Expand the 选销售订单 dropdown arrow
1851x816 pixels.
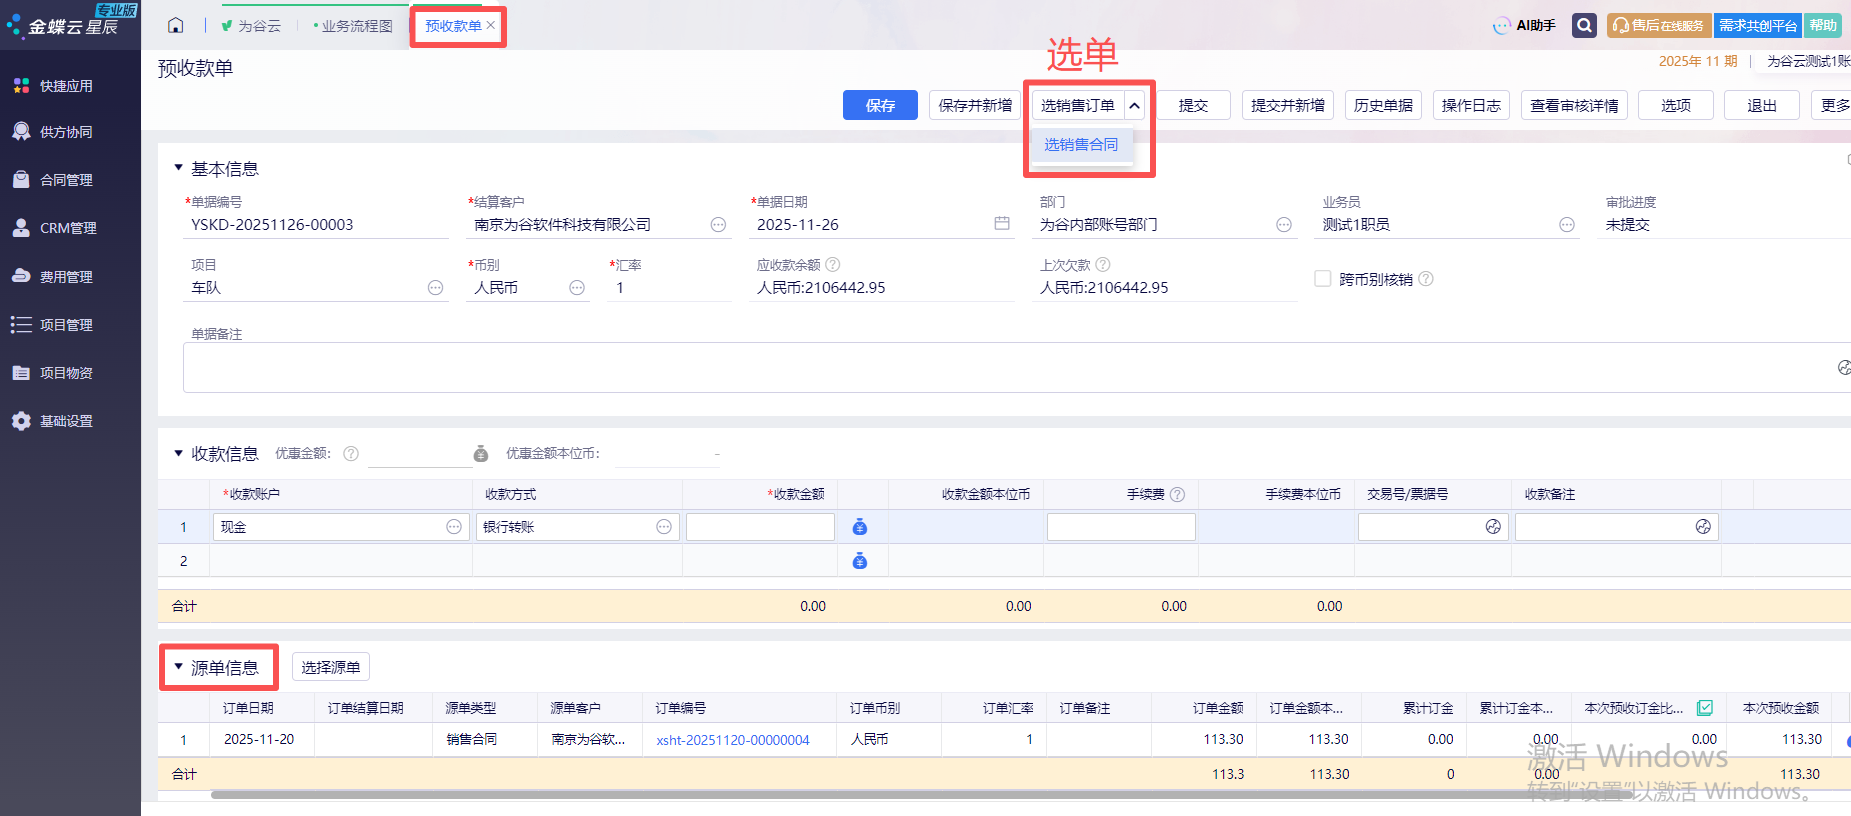click(x=1135, y=105)
